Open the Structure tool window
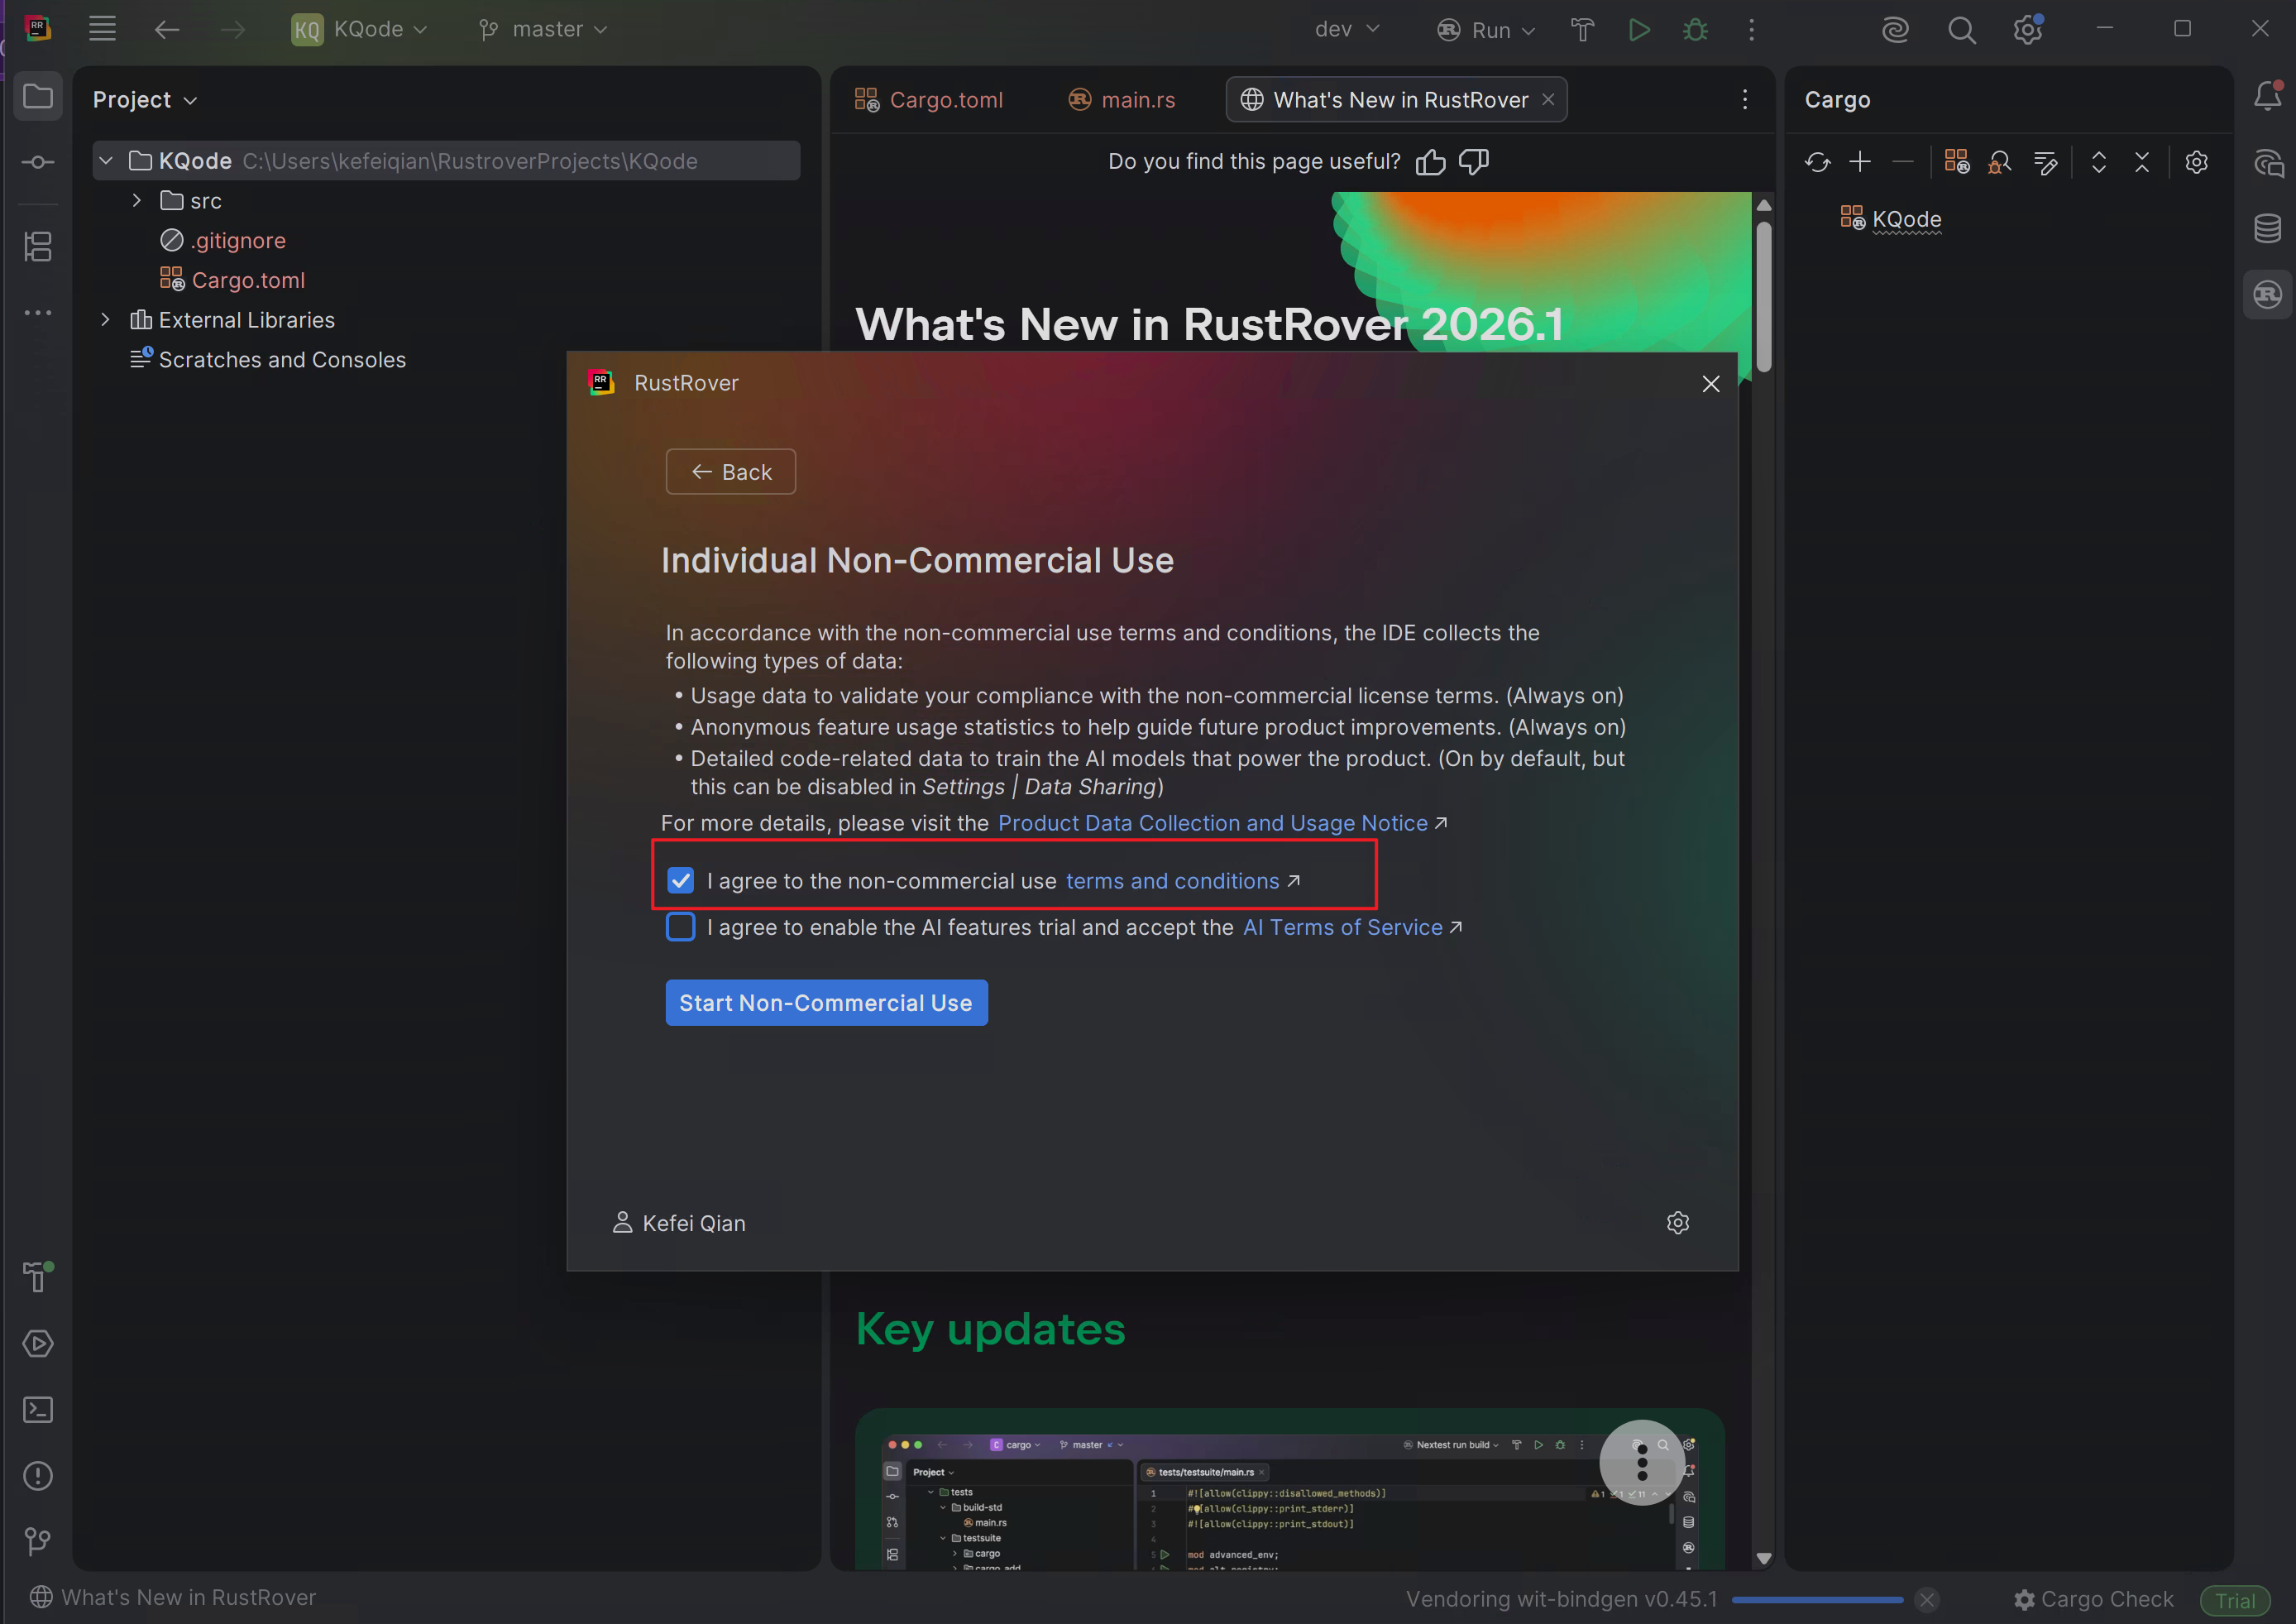2296x1624 pixels. click(x=38, y=246)
